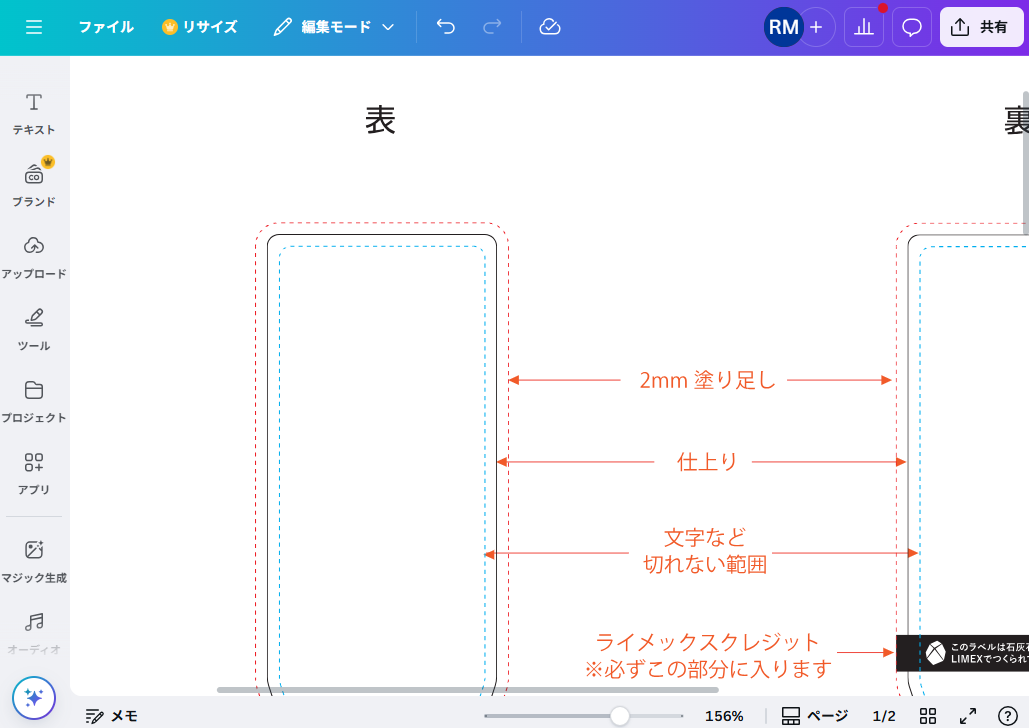Open マジック生成 panel
The height and width of the screenshot is (728, 1029).
[34, 560]
